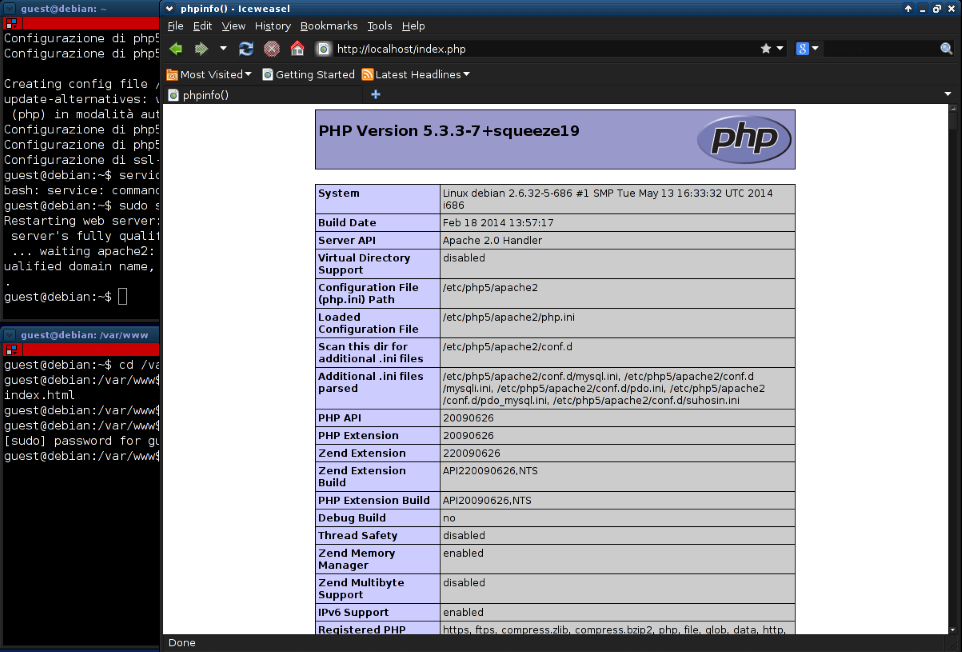Click the 'API220090626,NTS' value

point(490,470)
